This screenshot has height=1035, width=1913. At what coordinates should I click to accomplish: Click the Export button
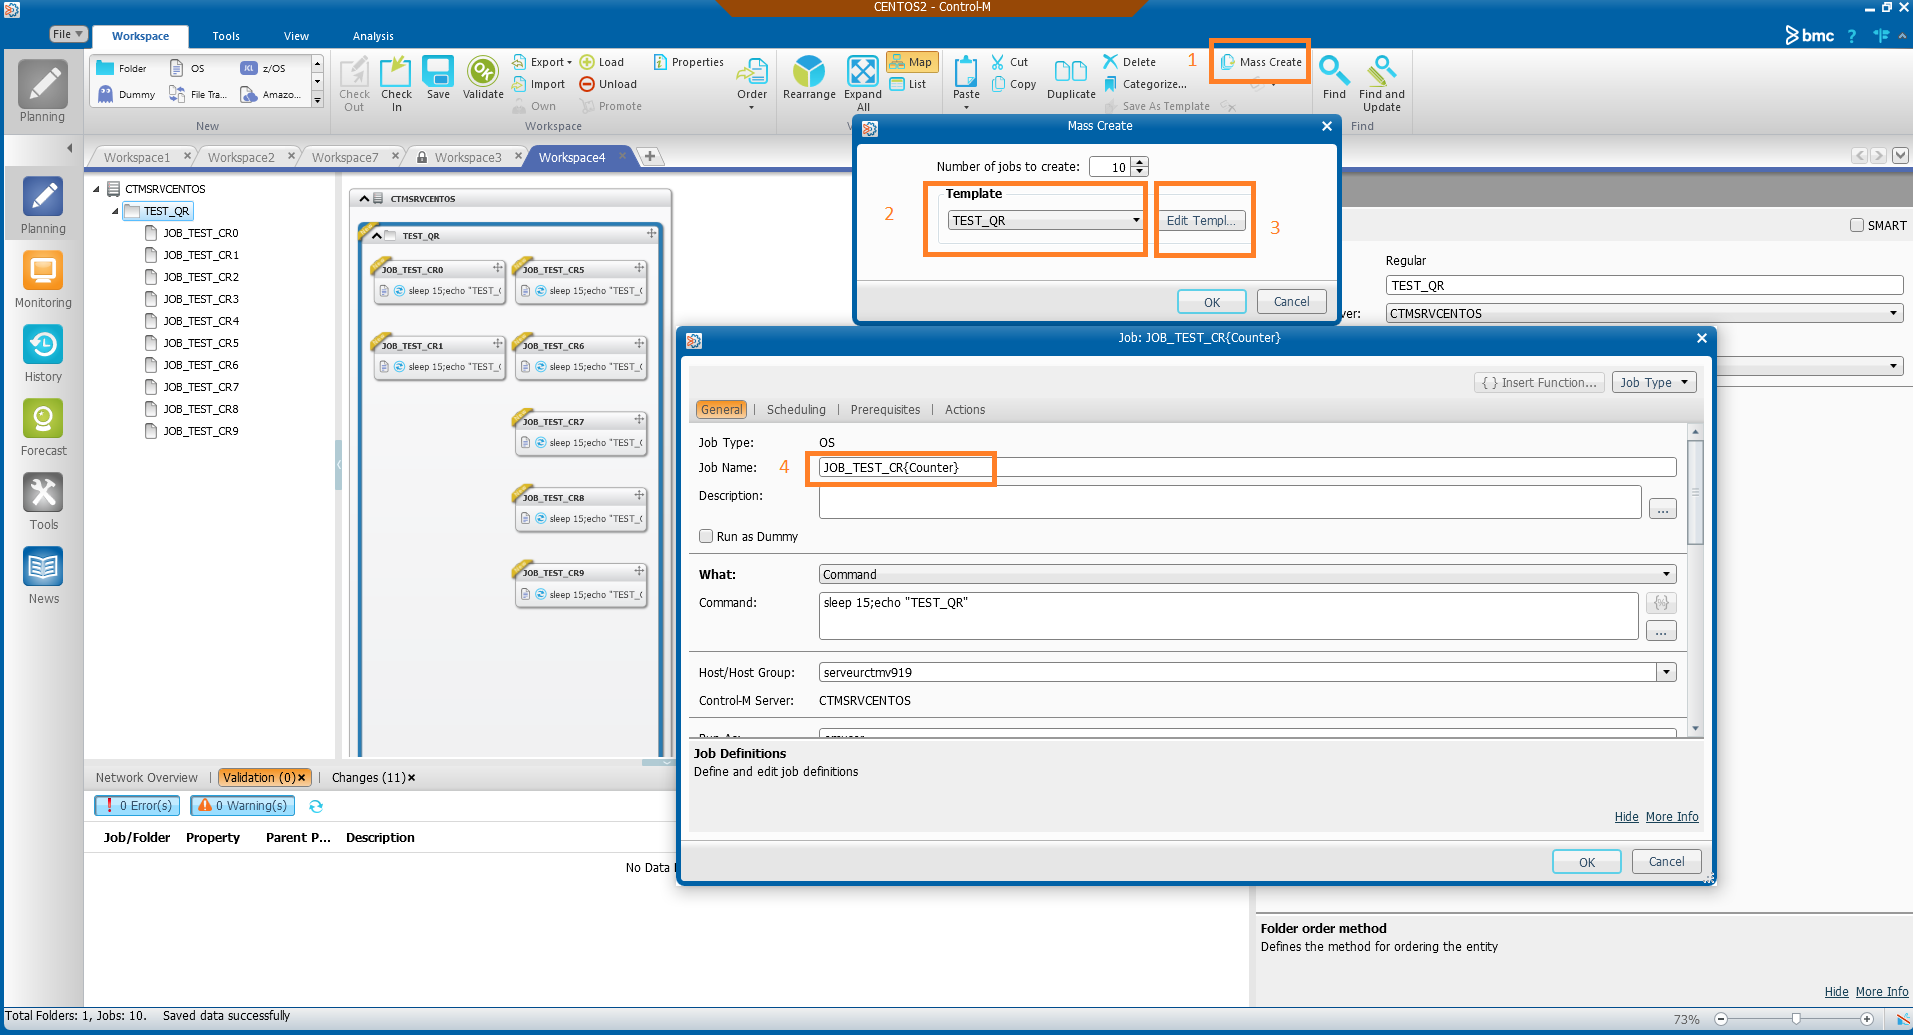(x=541, y=62)
